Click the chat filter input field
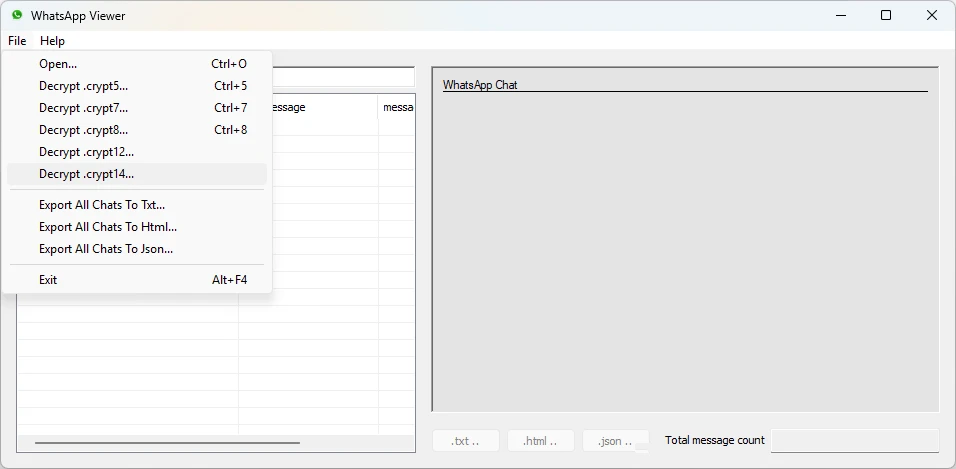956x469 pixels. pos(343,77)
